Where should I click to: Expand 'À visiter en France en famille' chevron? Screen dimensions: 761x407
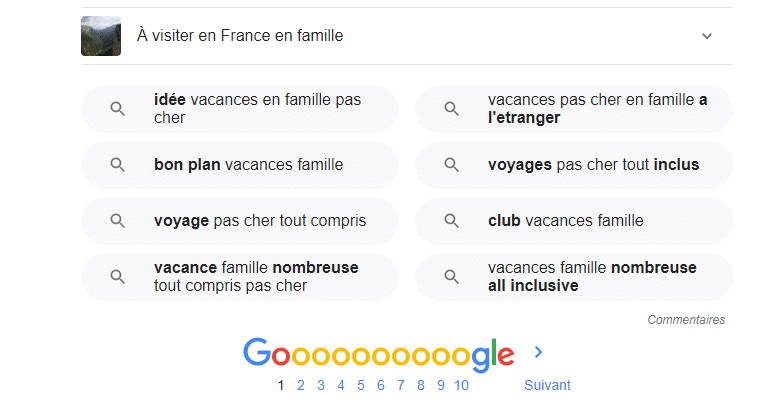click(707, 36)
